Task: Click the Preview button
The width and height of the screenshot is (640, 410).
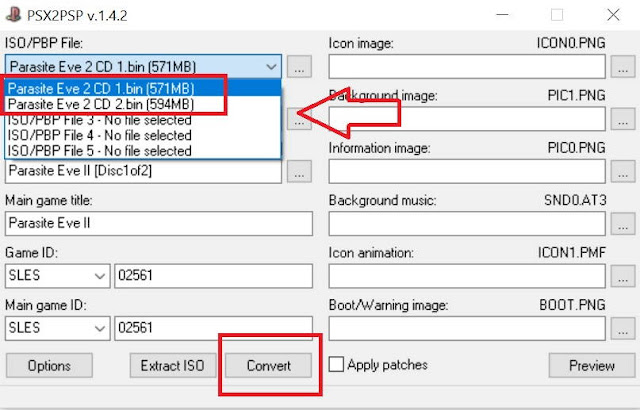Action: (x=592, y=365)
